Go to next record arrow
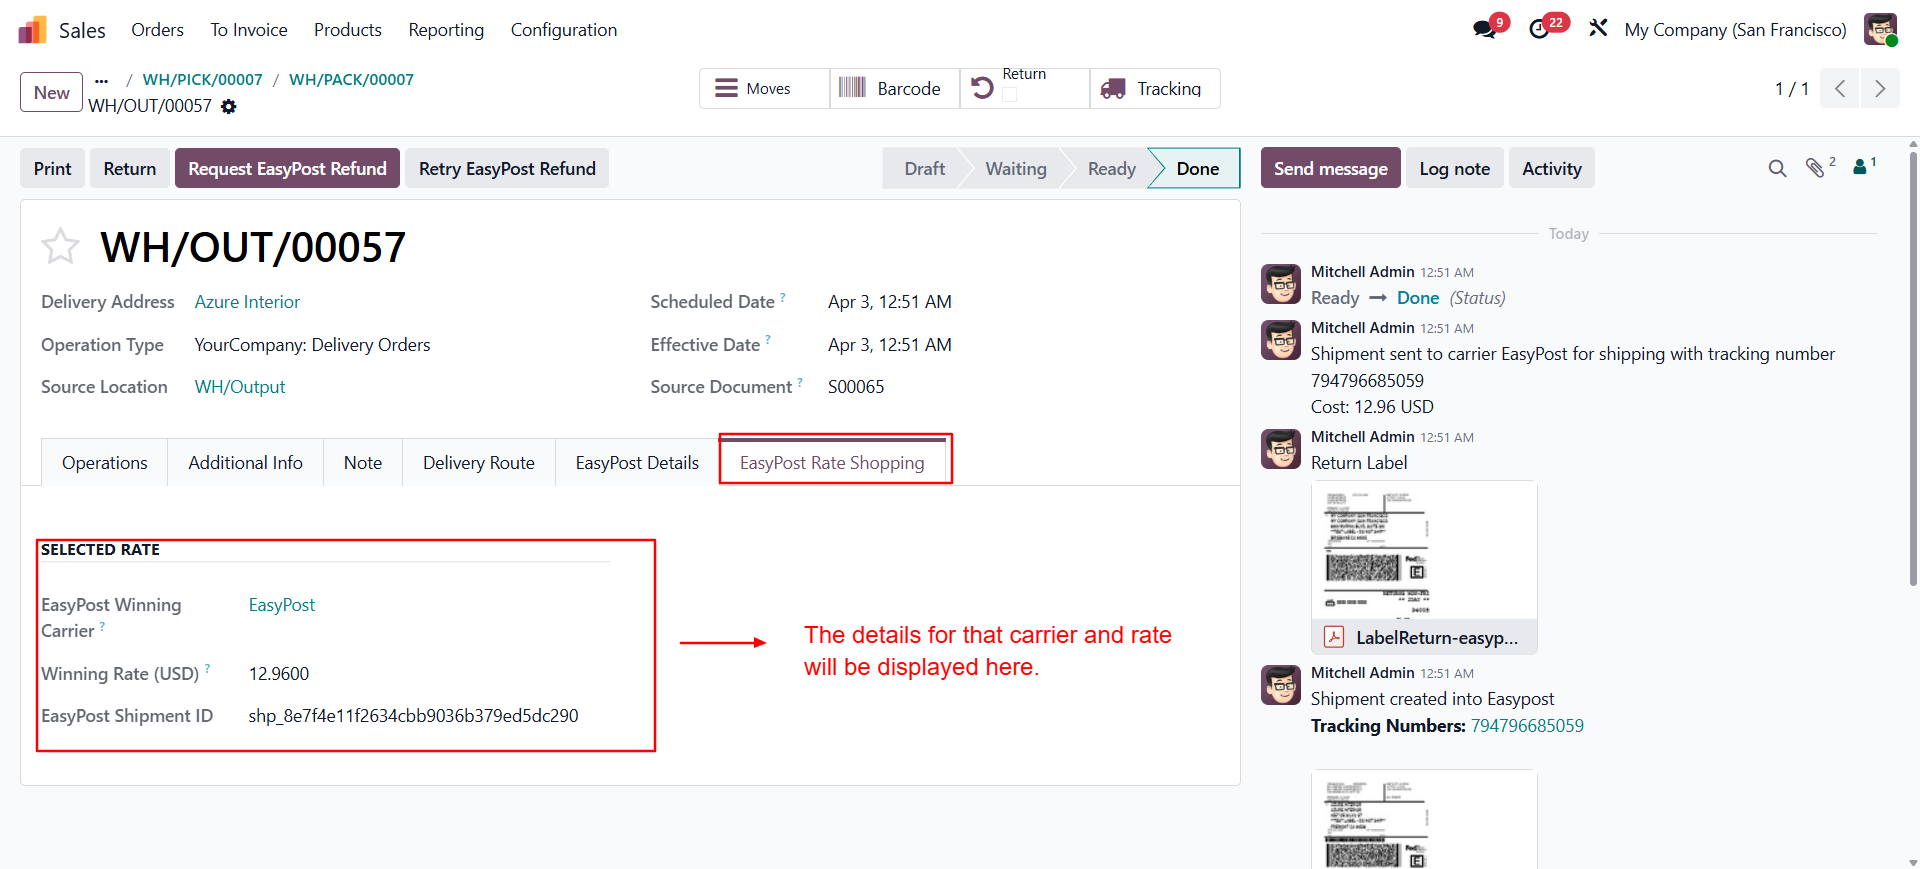 pos(1880,88)
